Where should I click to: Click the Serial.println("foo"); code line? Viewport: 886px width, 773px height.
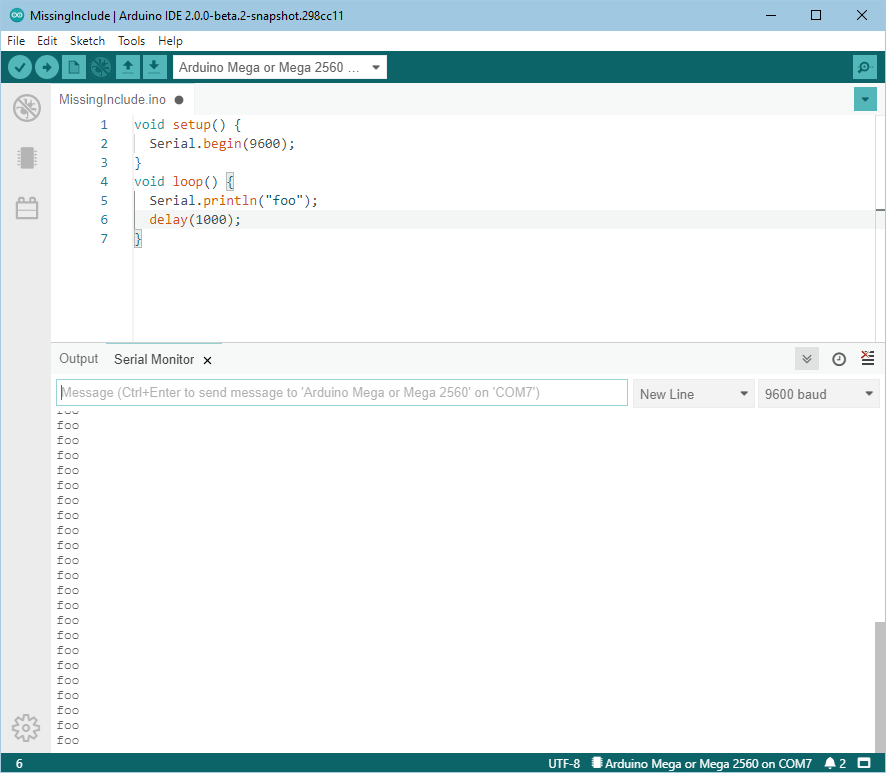point(233,201)
